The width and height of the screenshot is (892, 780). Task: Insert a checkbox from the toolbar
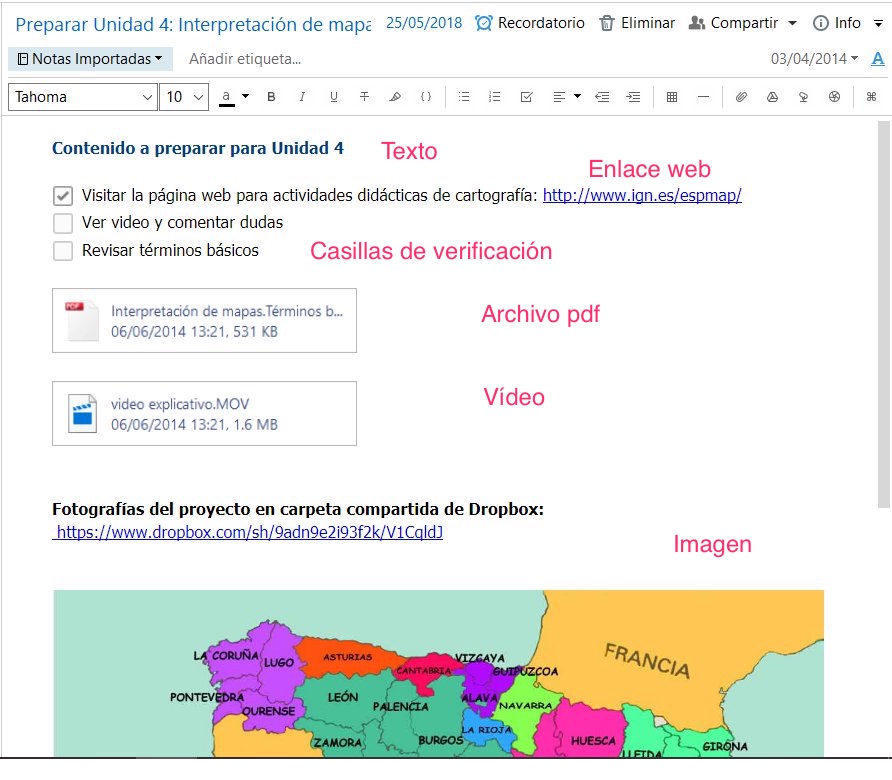pyautogui.click(x=526, y=97)
